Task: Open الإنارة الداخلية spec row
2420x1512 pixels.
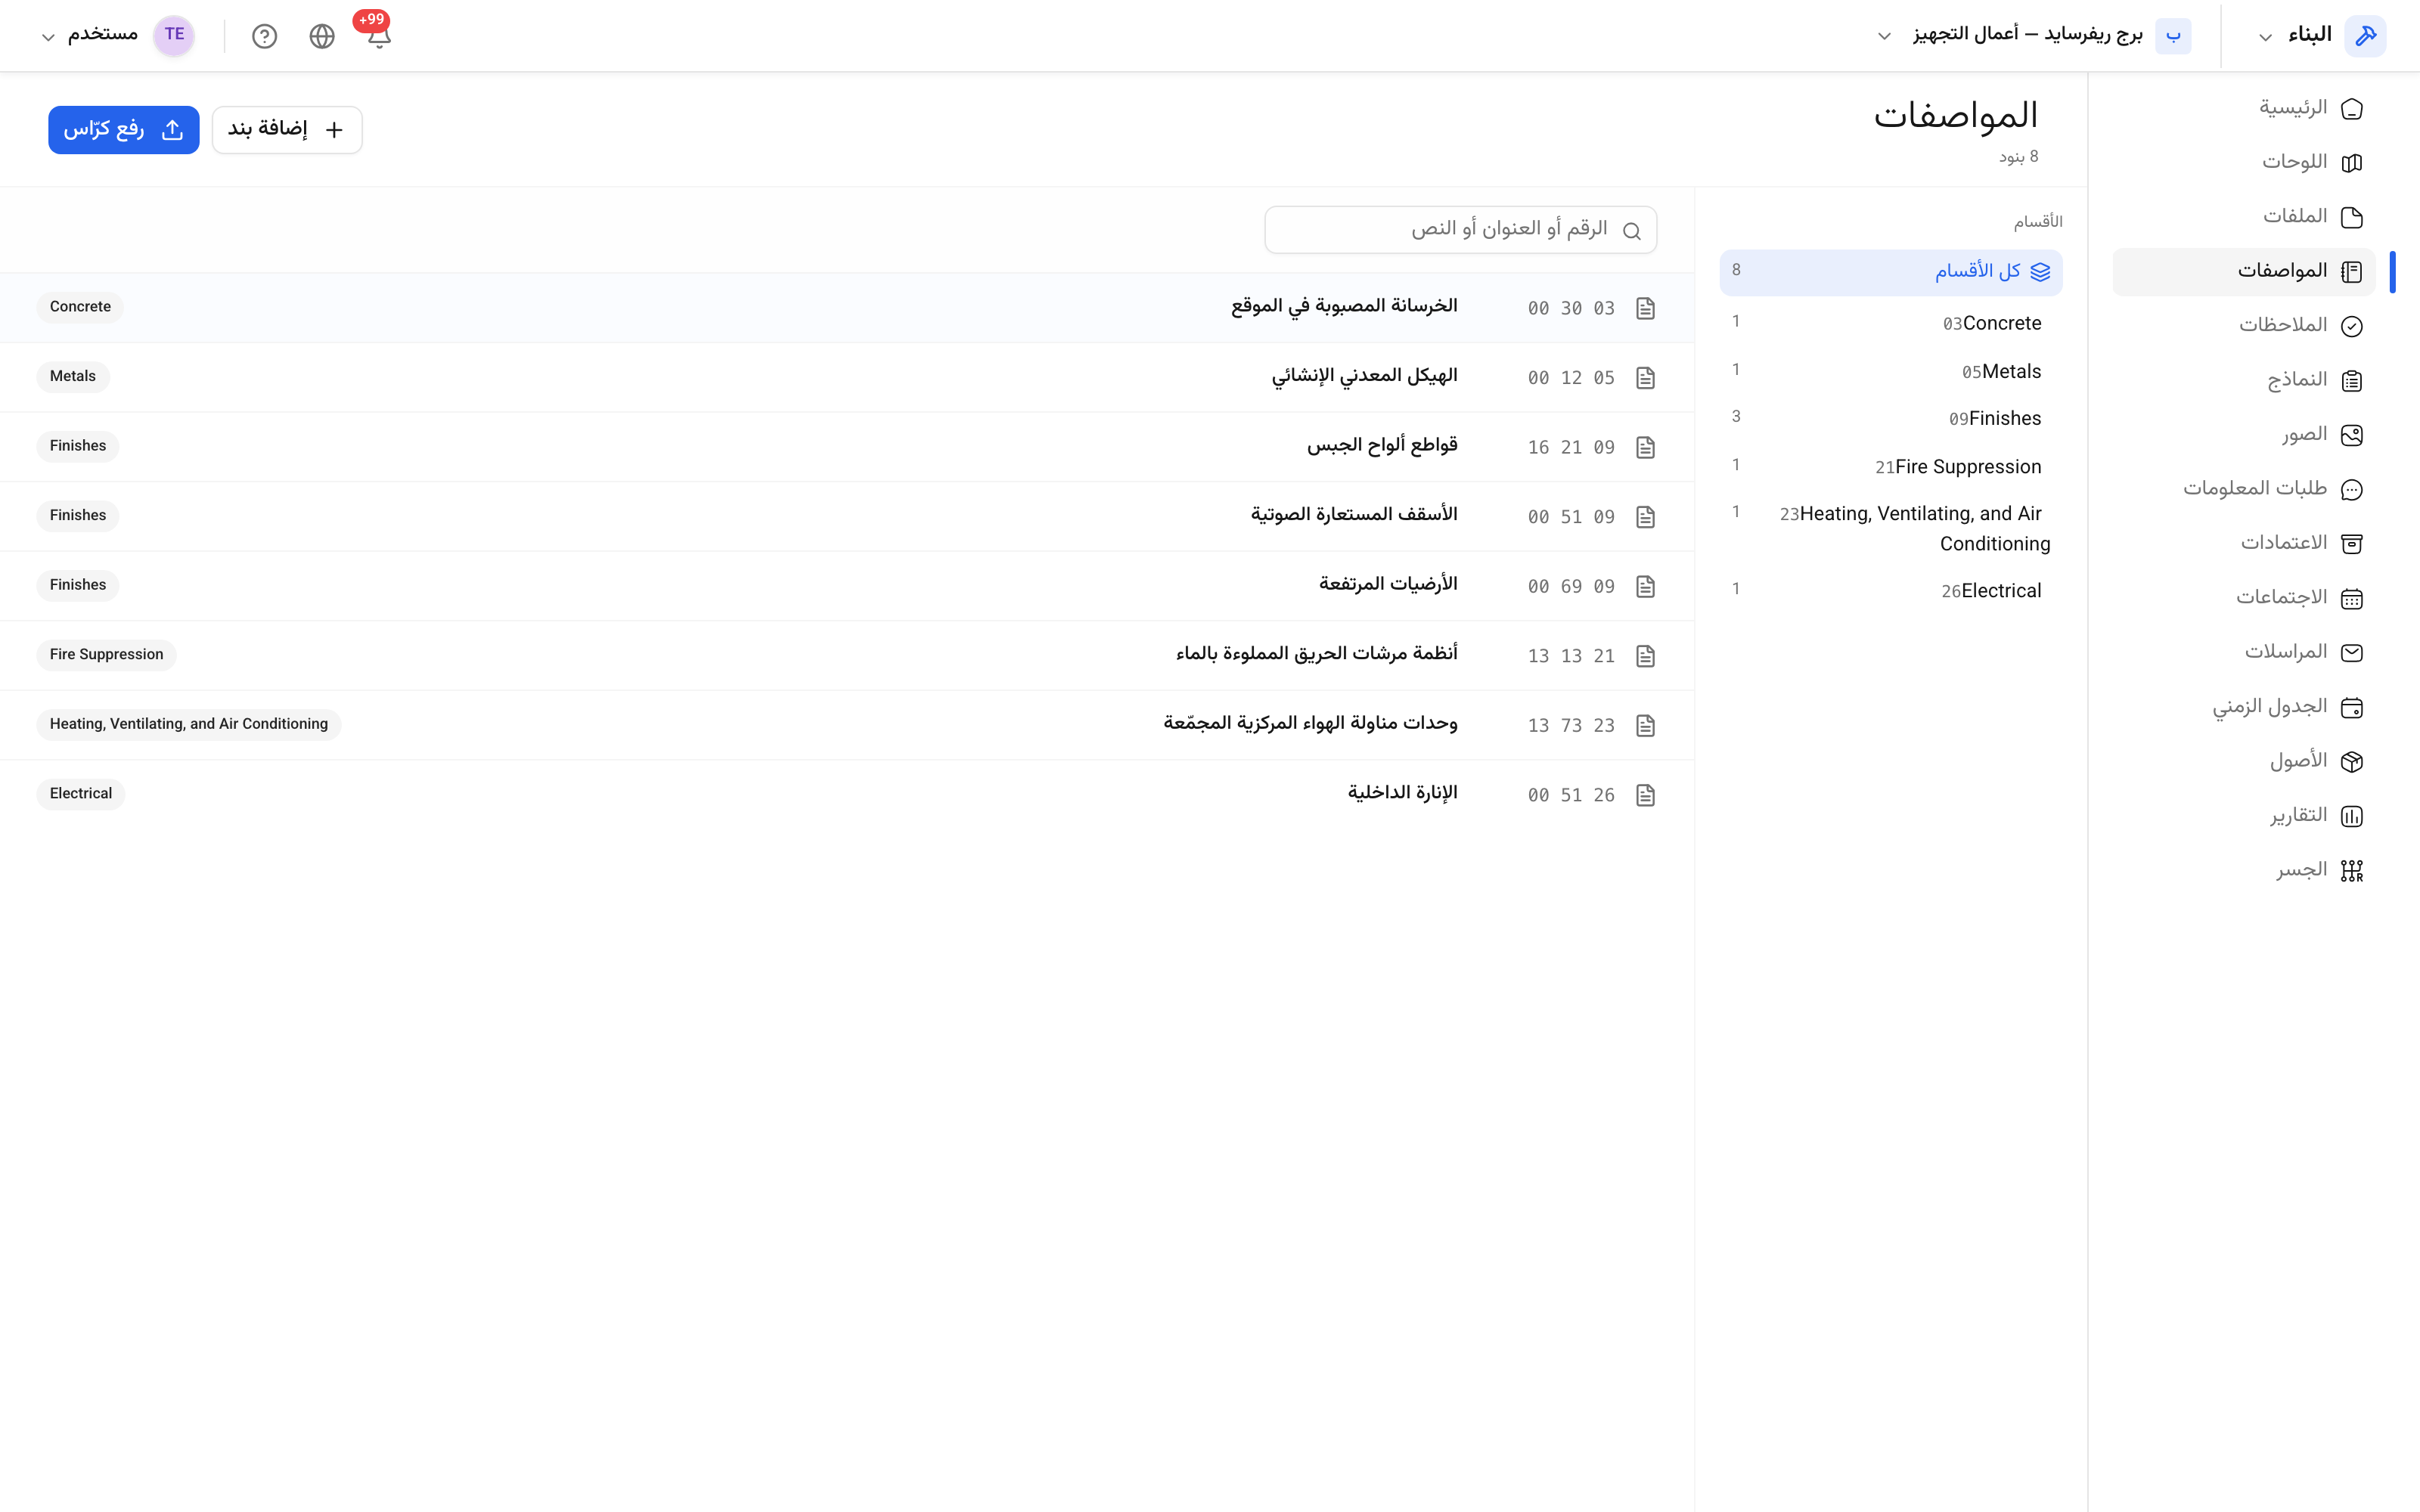Action: pyautogui.click(x=847, y=794)
